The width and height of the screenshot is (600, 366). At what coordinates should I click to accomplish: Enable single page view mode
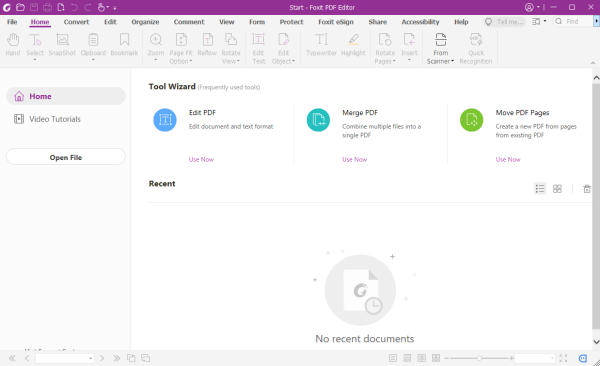pyautogui.click(x=393, y=358)
